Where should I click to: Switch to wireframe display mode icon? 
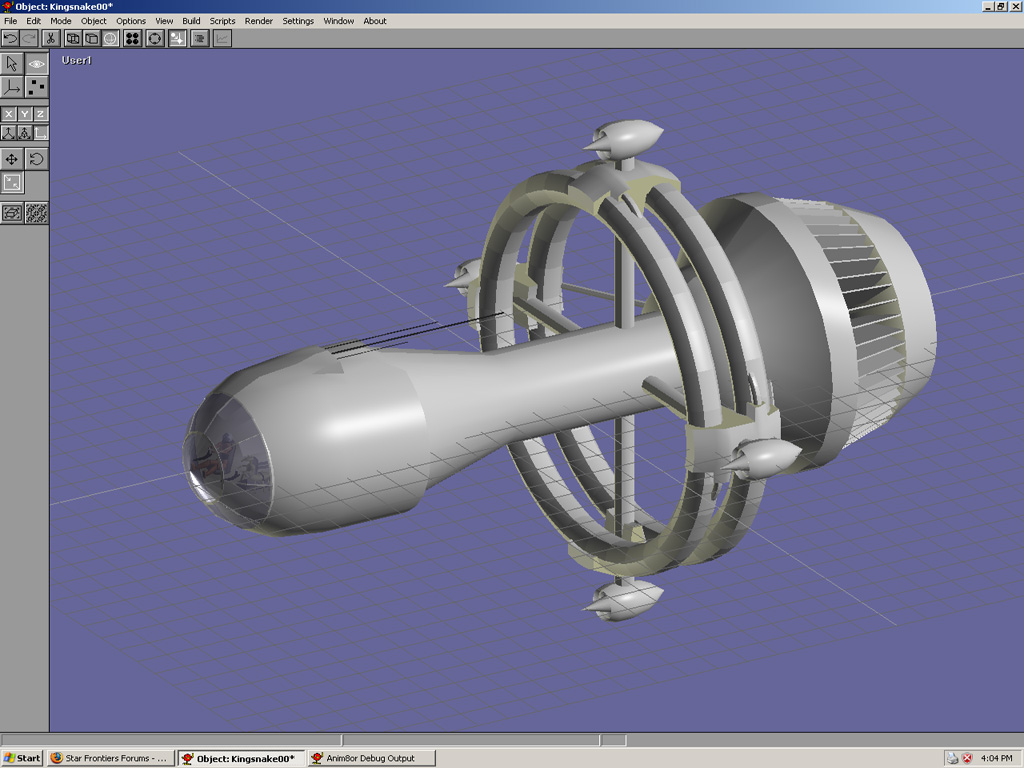tap(73, 39)
